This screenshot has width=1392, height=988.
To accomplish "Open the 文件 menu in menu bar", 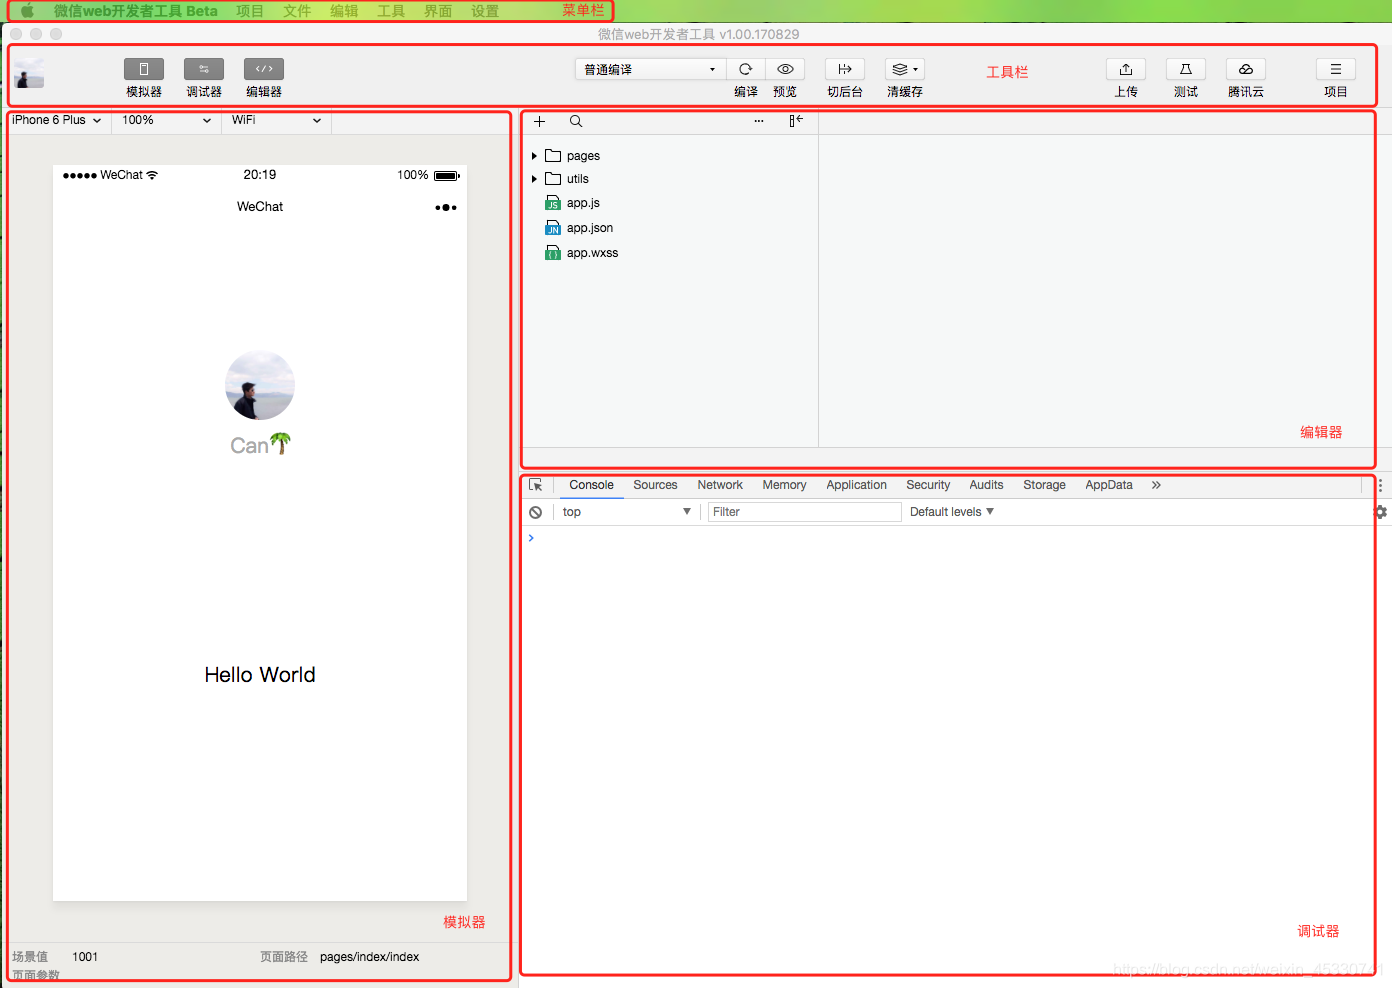I will click(x=297, y=11).
